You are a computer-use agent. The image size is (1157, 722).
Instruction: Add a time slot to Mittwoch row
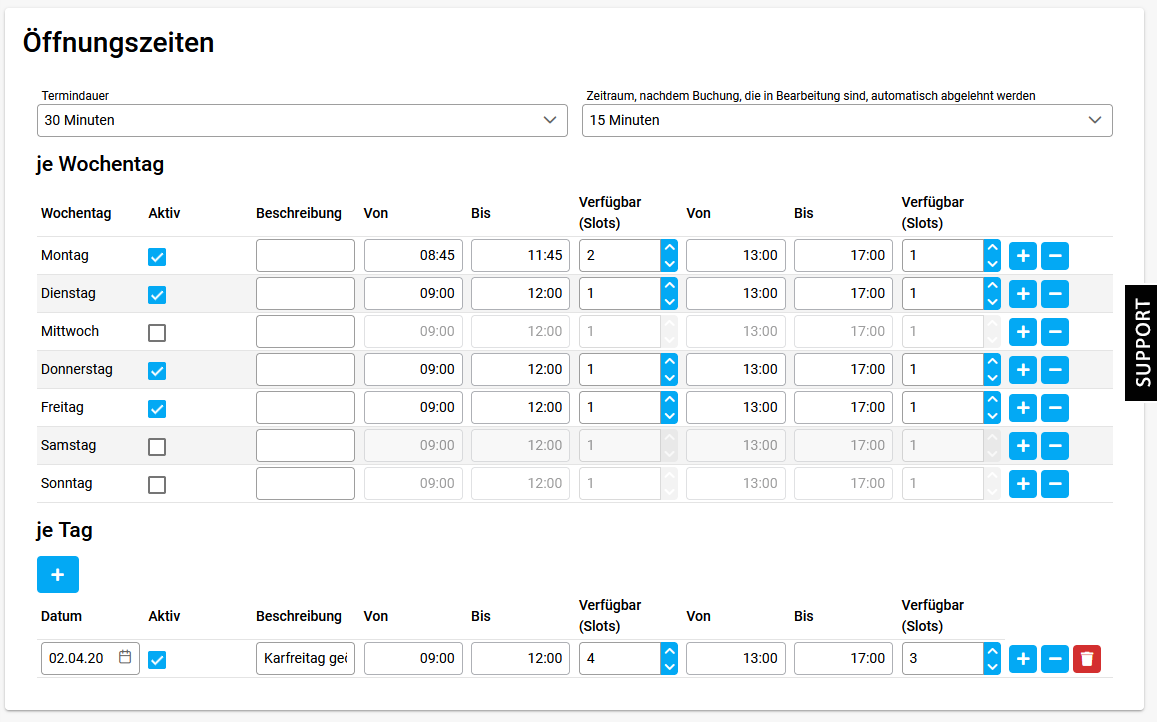(x=1023, y=332)
